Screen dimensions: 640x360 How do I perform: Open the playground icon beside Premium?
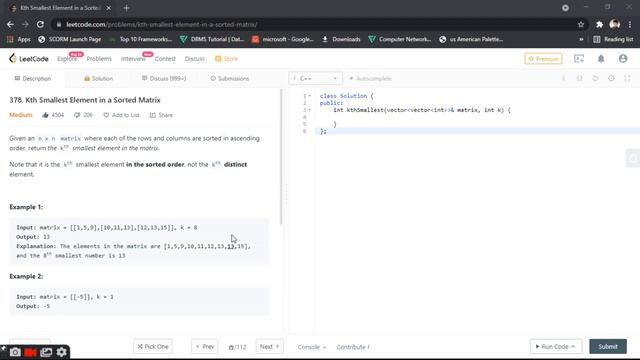(579, 59)
